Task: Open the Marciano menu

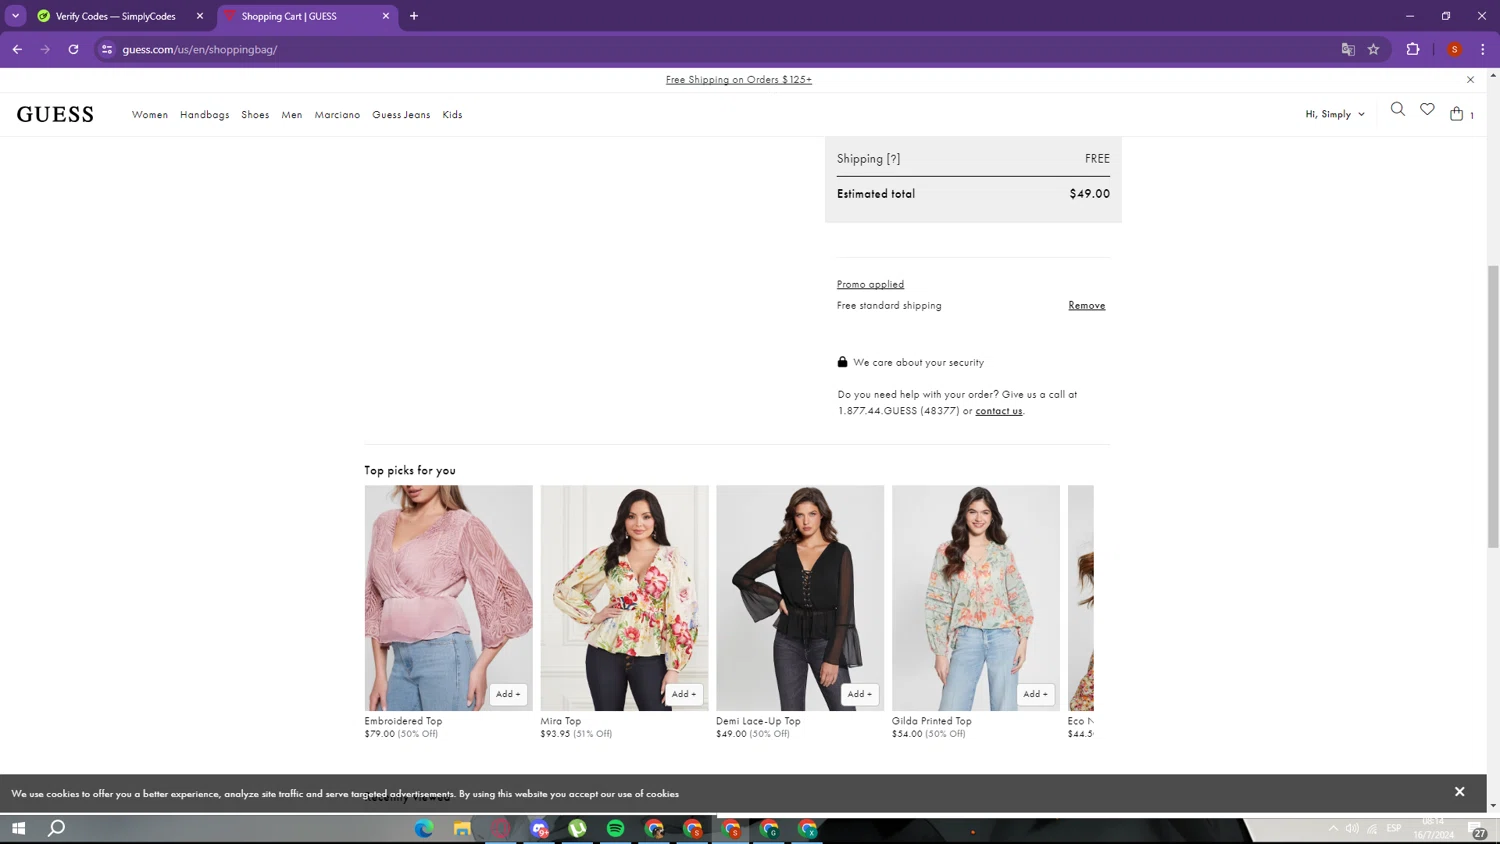Action: click(337, 115)
